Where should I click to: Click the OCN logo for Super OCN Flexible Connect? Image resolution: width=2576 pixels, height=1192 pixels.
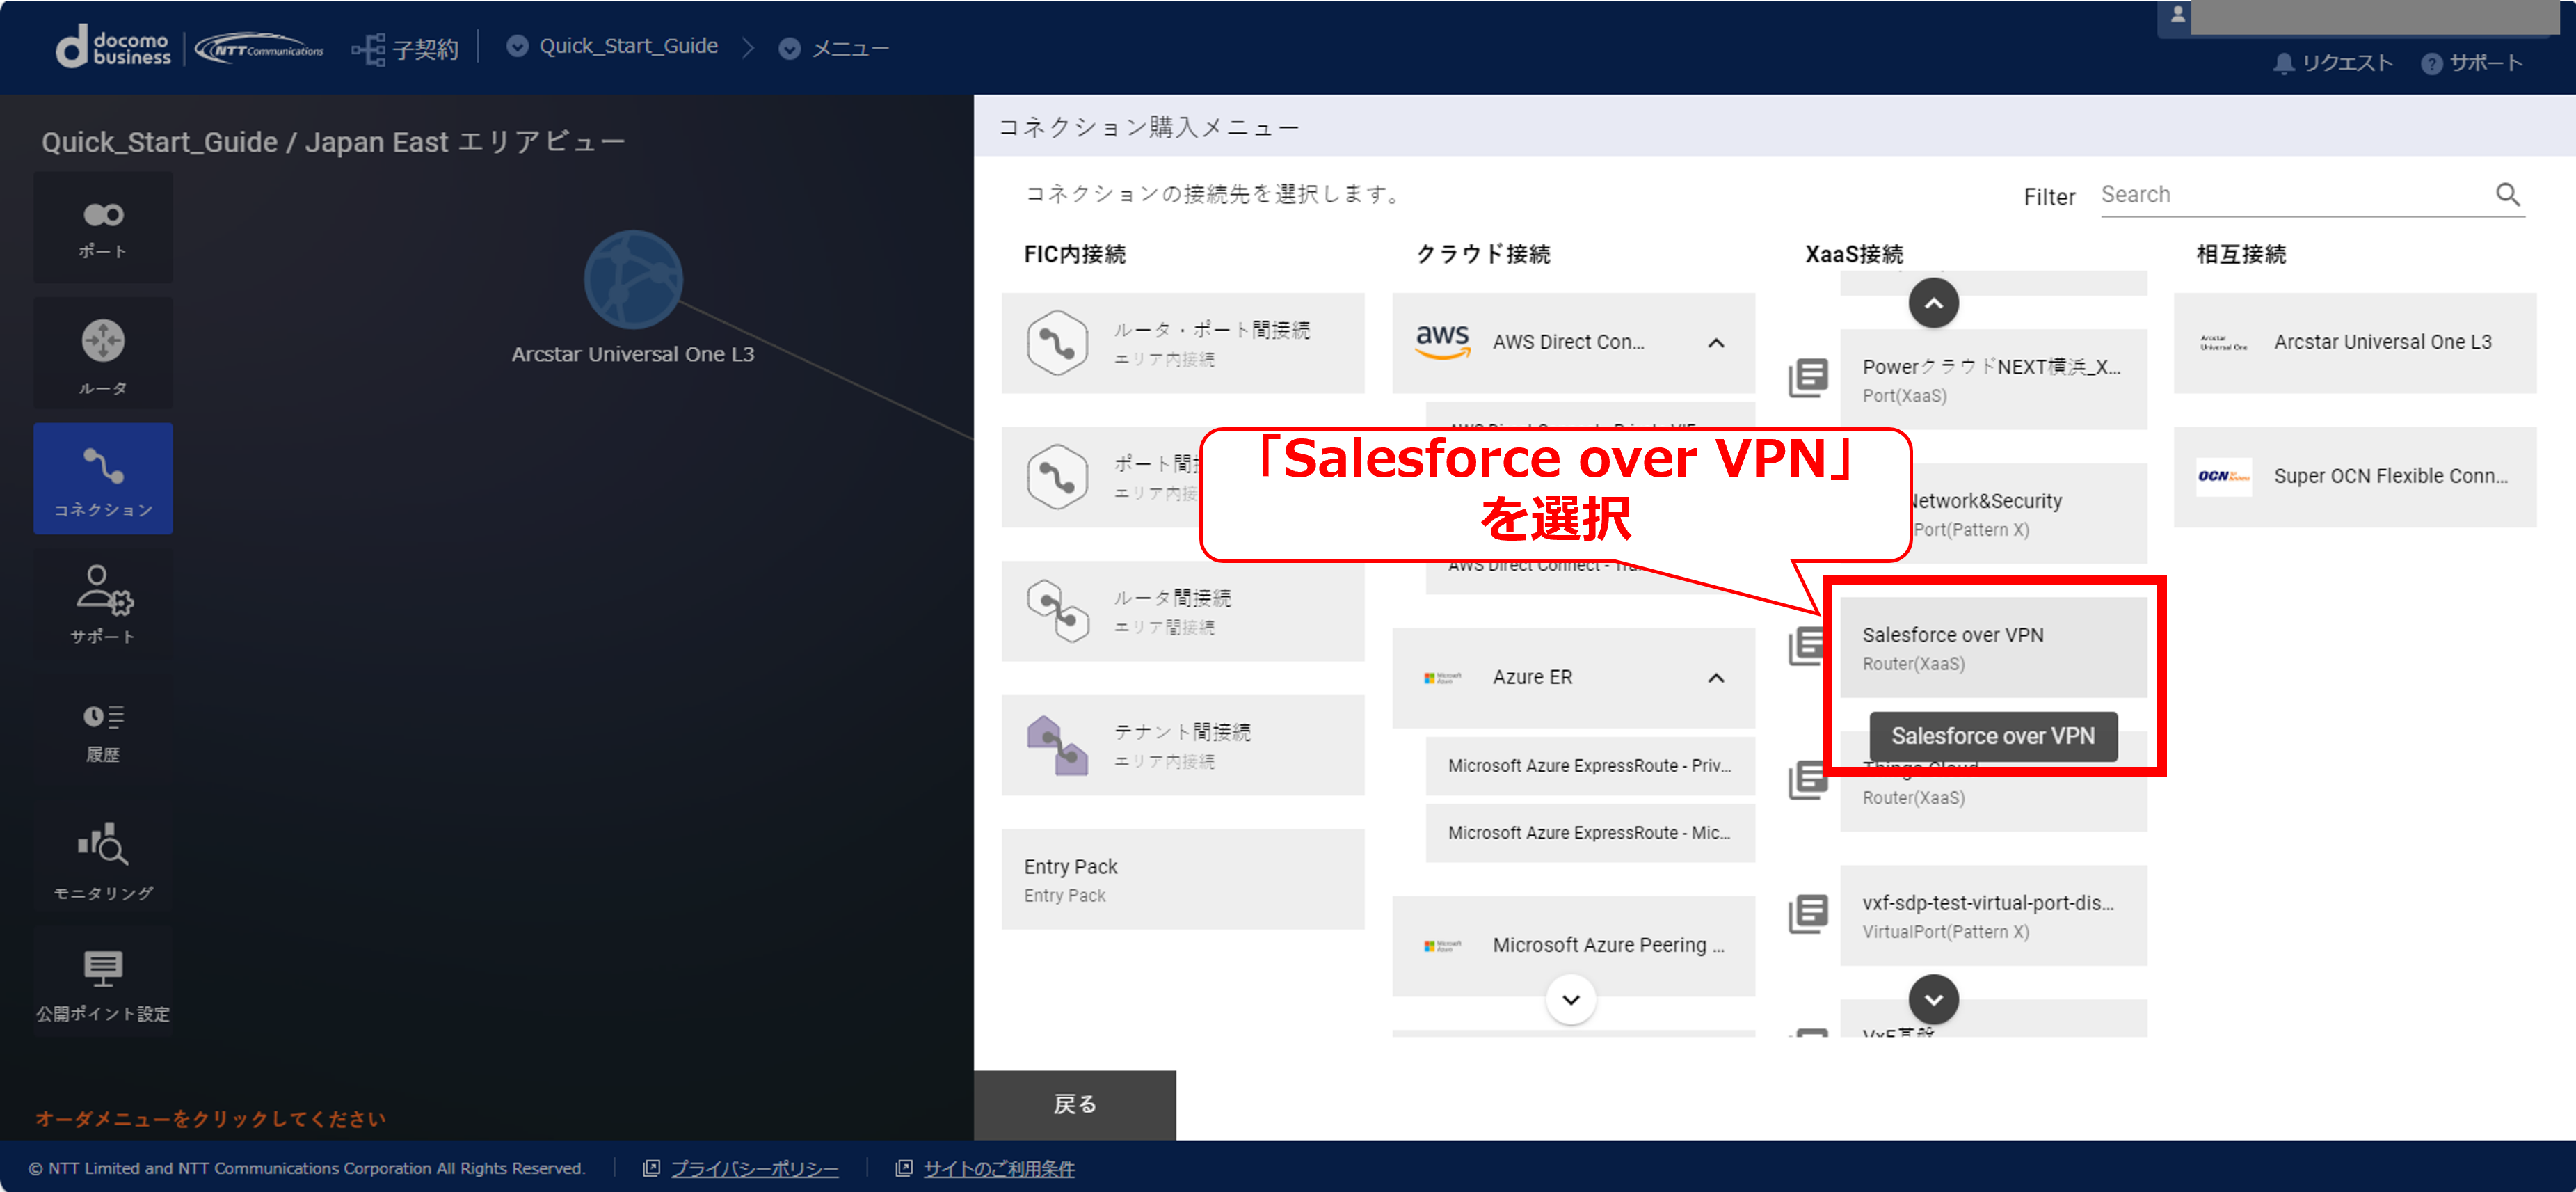pos(2223,476)
